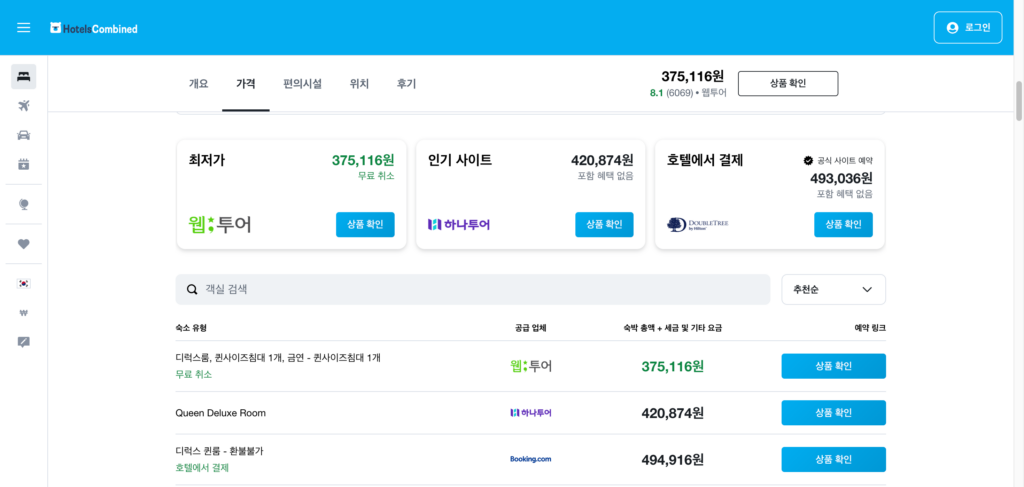Select the hotels bed icon in sidebar
Viewport: 1024px width, 487px height.
tap(24, 76)
